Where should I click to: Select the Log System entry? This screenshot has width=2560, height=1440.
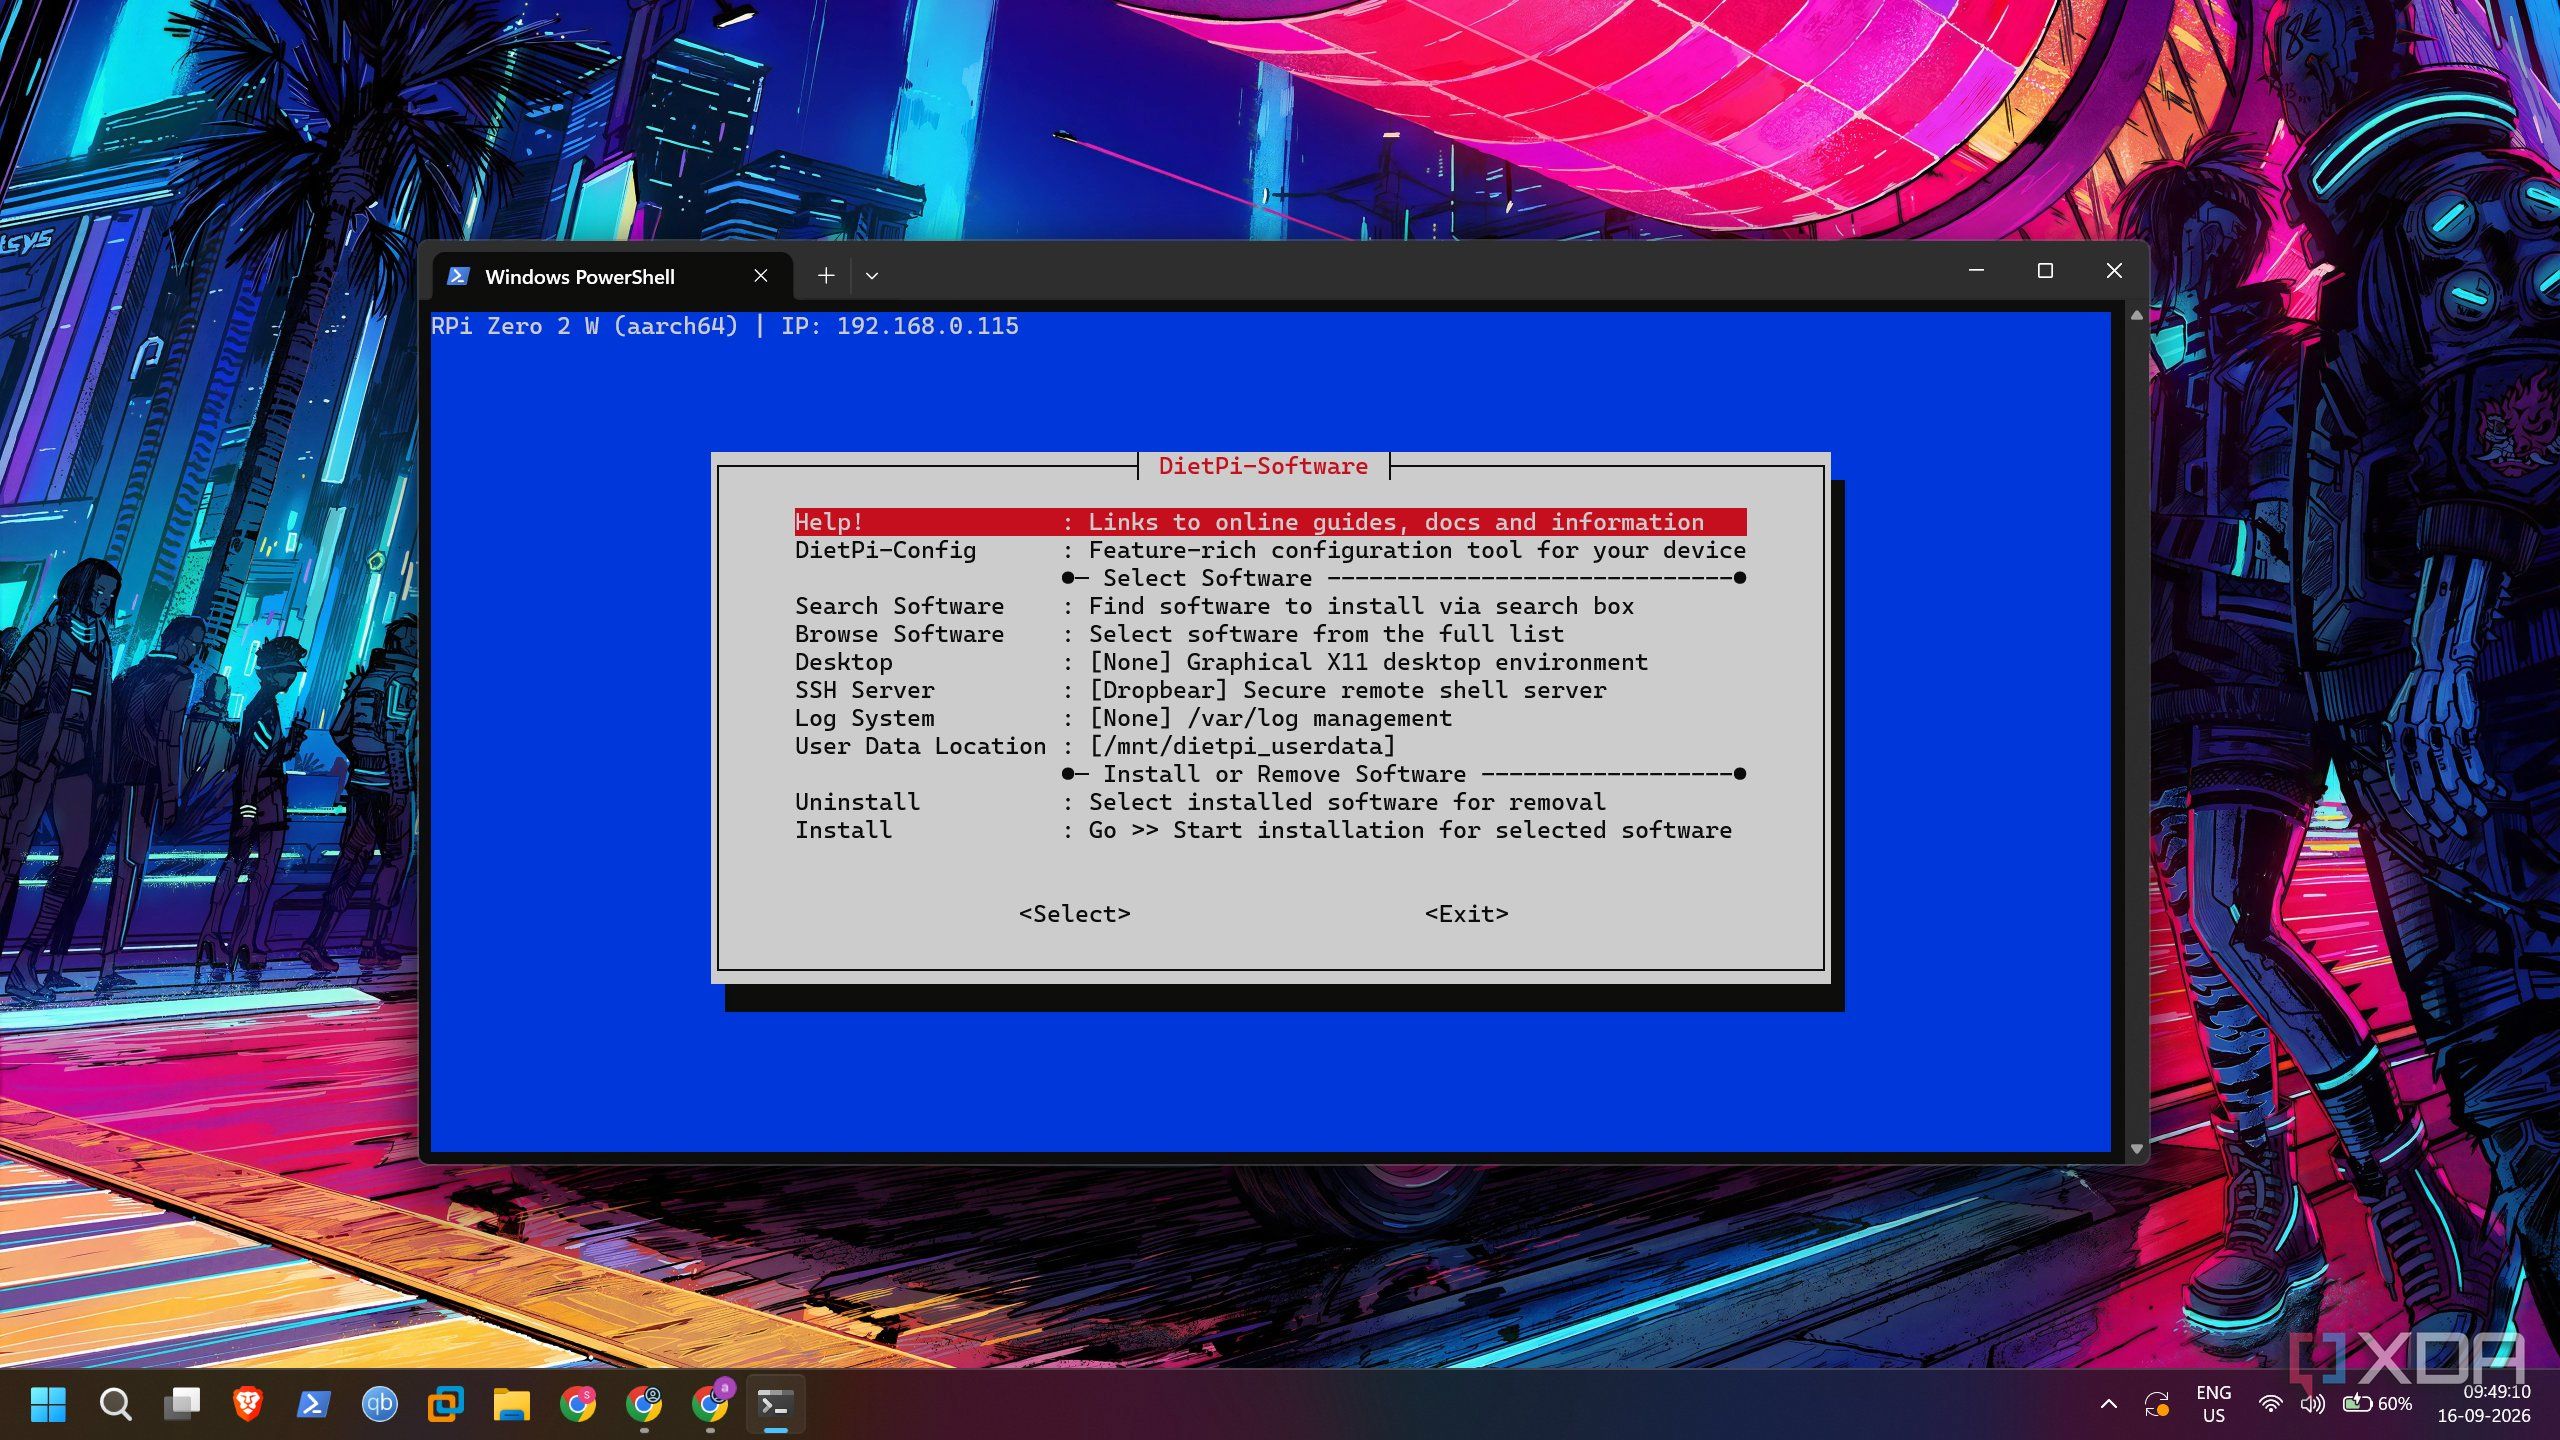(1270, 718)
